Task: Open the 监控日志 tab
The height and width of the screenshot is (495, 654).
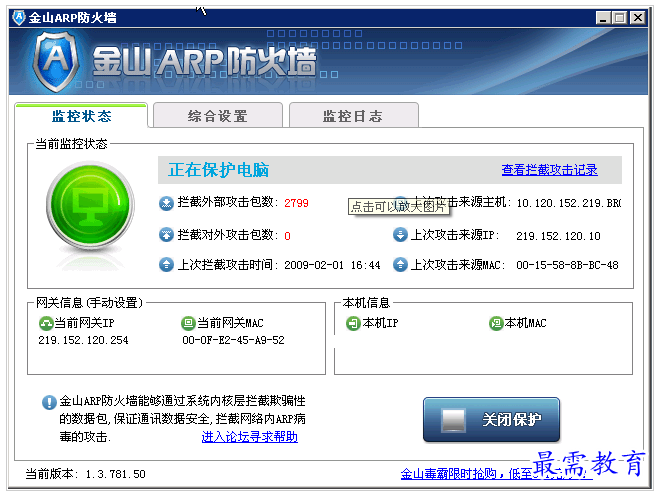Action: [353, 115]
